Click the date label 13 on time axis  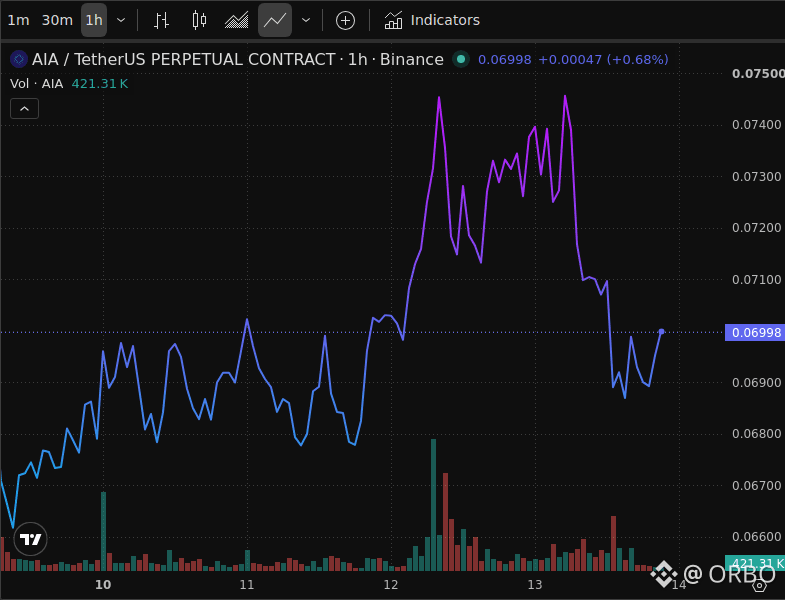(535, 584)
